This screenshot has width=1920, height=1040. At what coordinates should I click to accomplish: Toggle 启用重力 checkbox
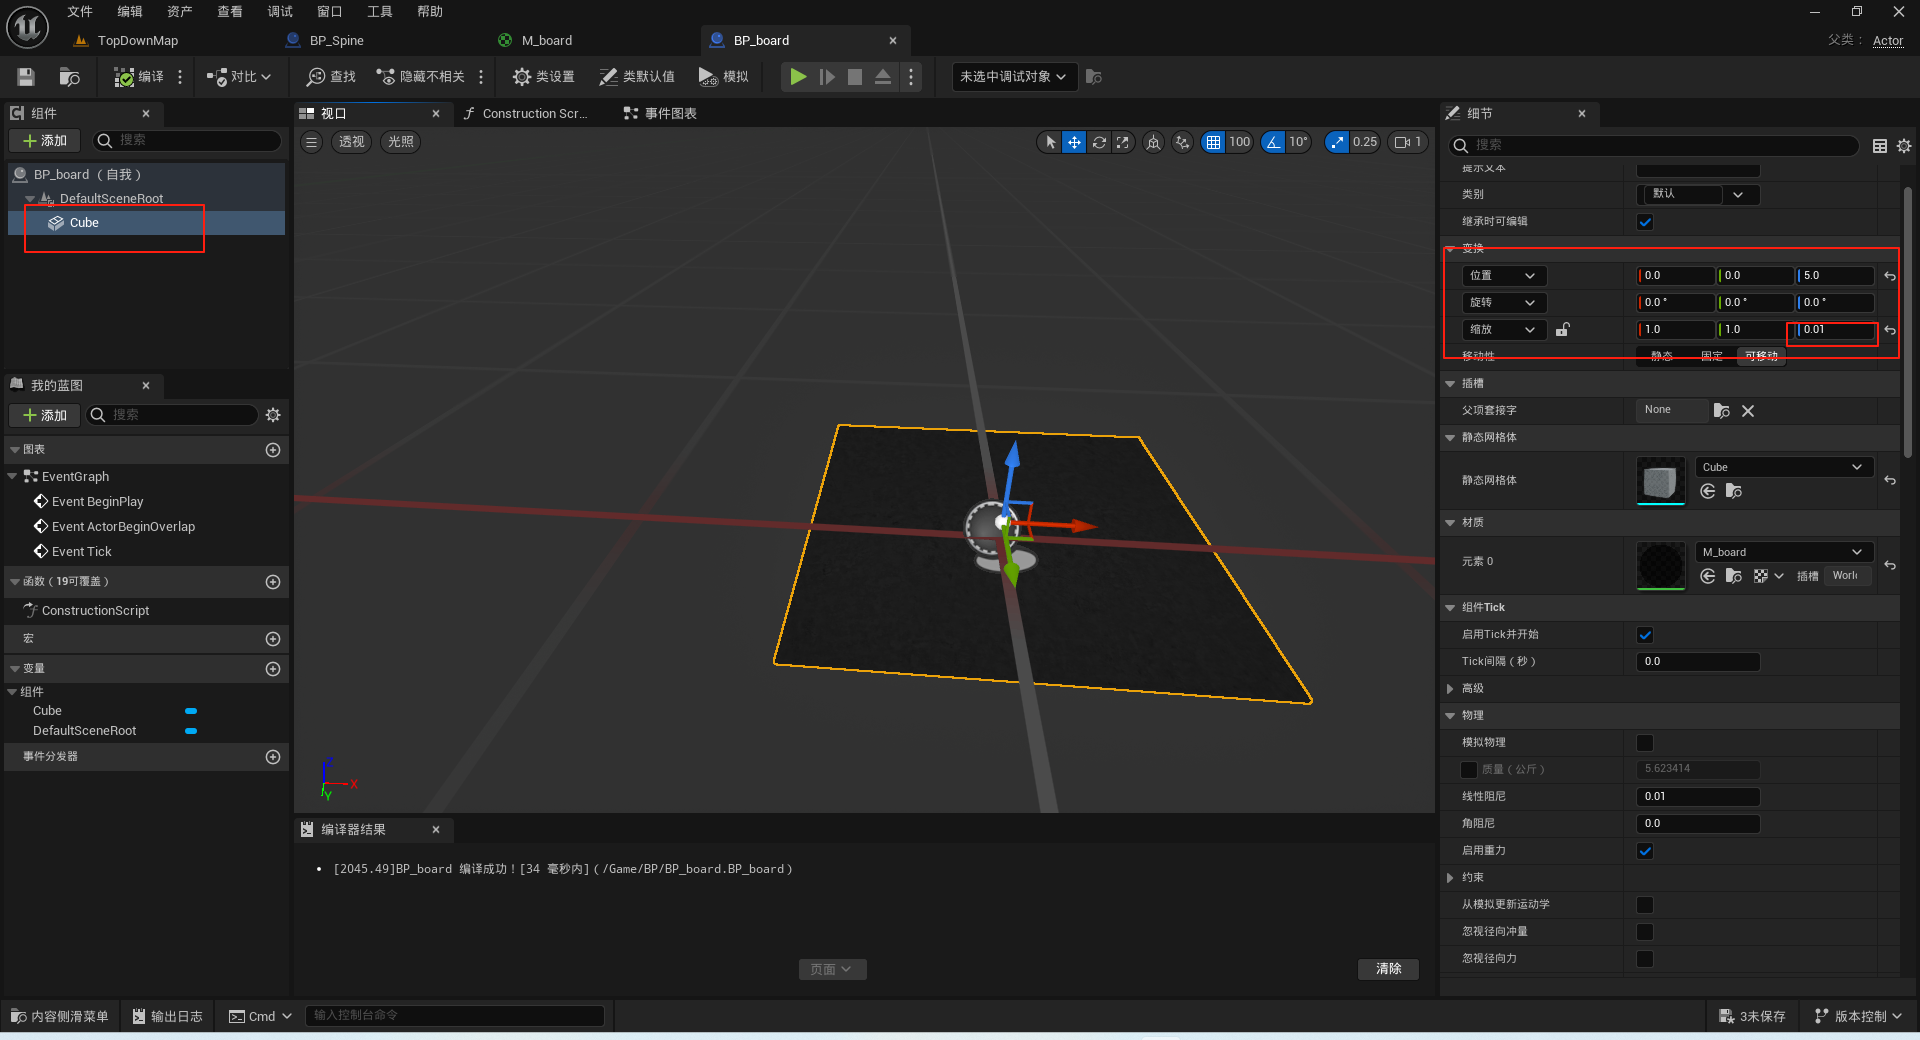point(1645,851)
